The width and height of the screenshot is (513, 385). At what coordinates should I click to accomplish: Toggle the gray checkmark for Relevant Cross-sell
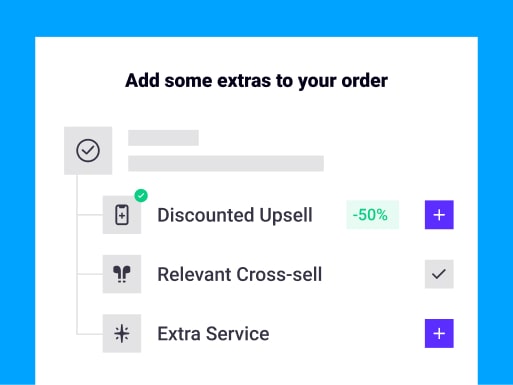(439, 274)
